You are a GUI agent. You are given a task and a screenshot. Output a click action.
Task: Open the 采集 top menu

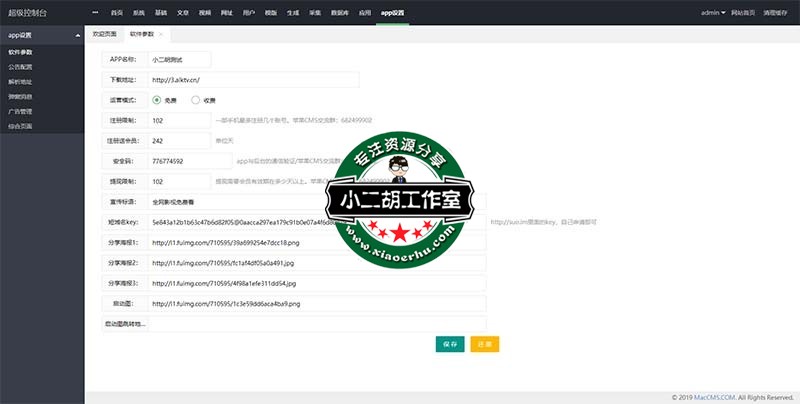[315, 13]
